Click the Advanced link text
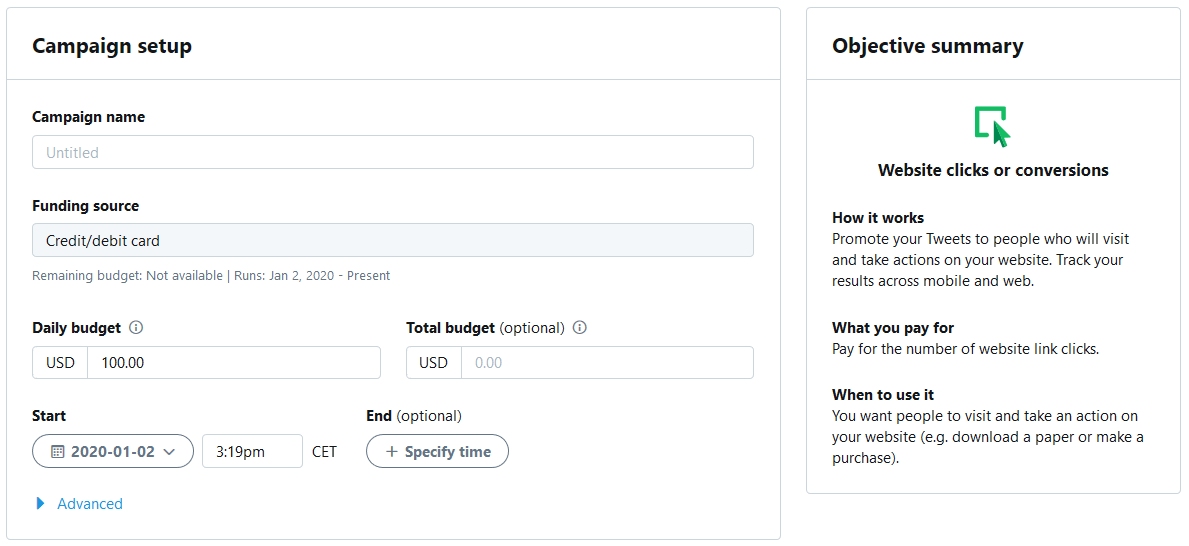Image resolution: width=1189 pixels, height=546 pixels. [x=90, y=504]
